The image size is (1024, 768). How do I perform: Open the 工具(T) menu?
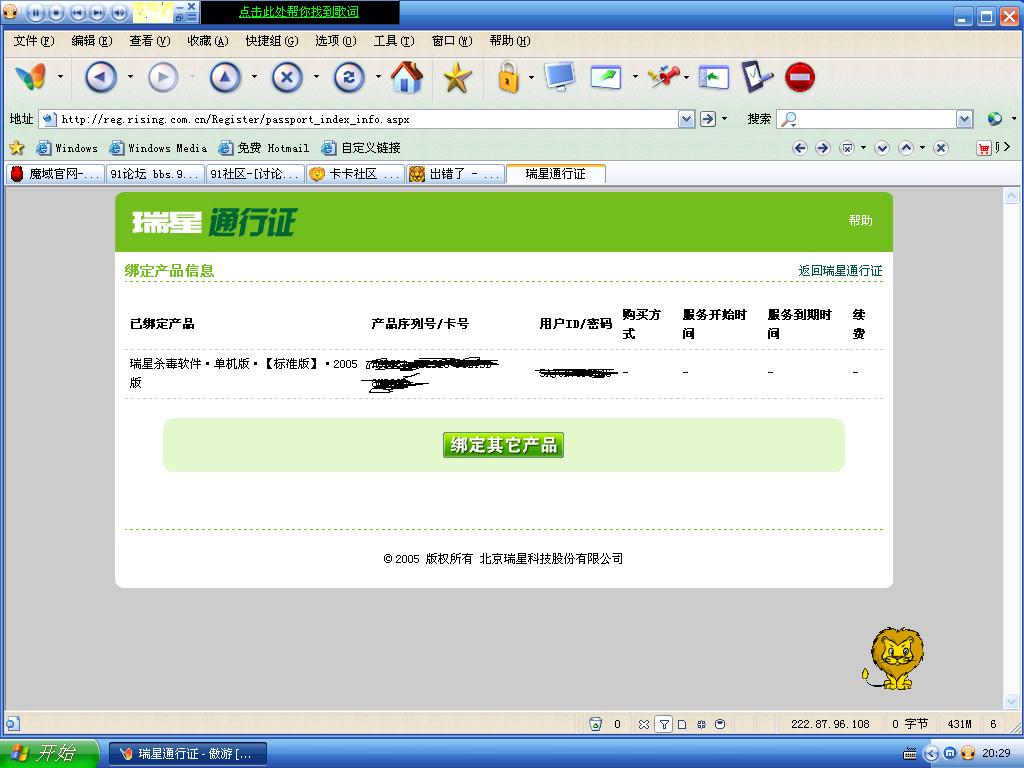point(394,40)
